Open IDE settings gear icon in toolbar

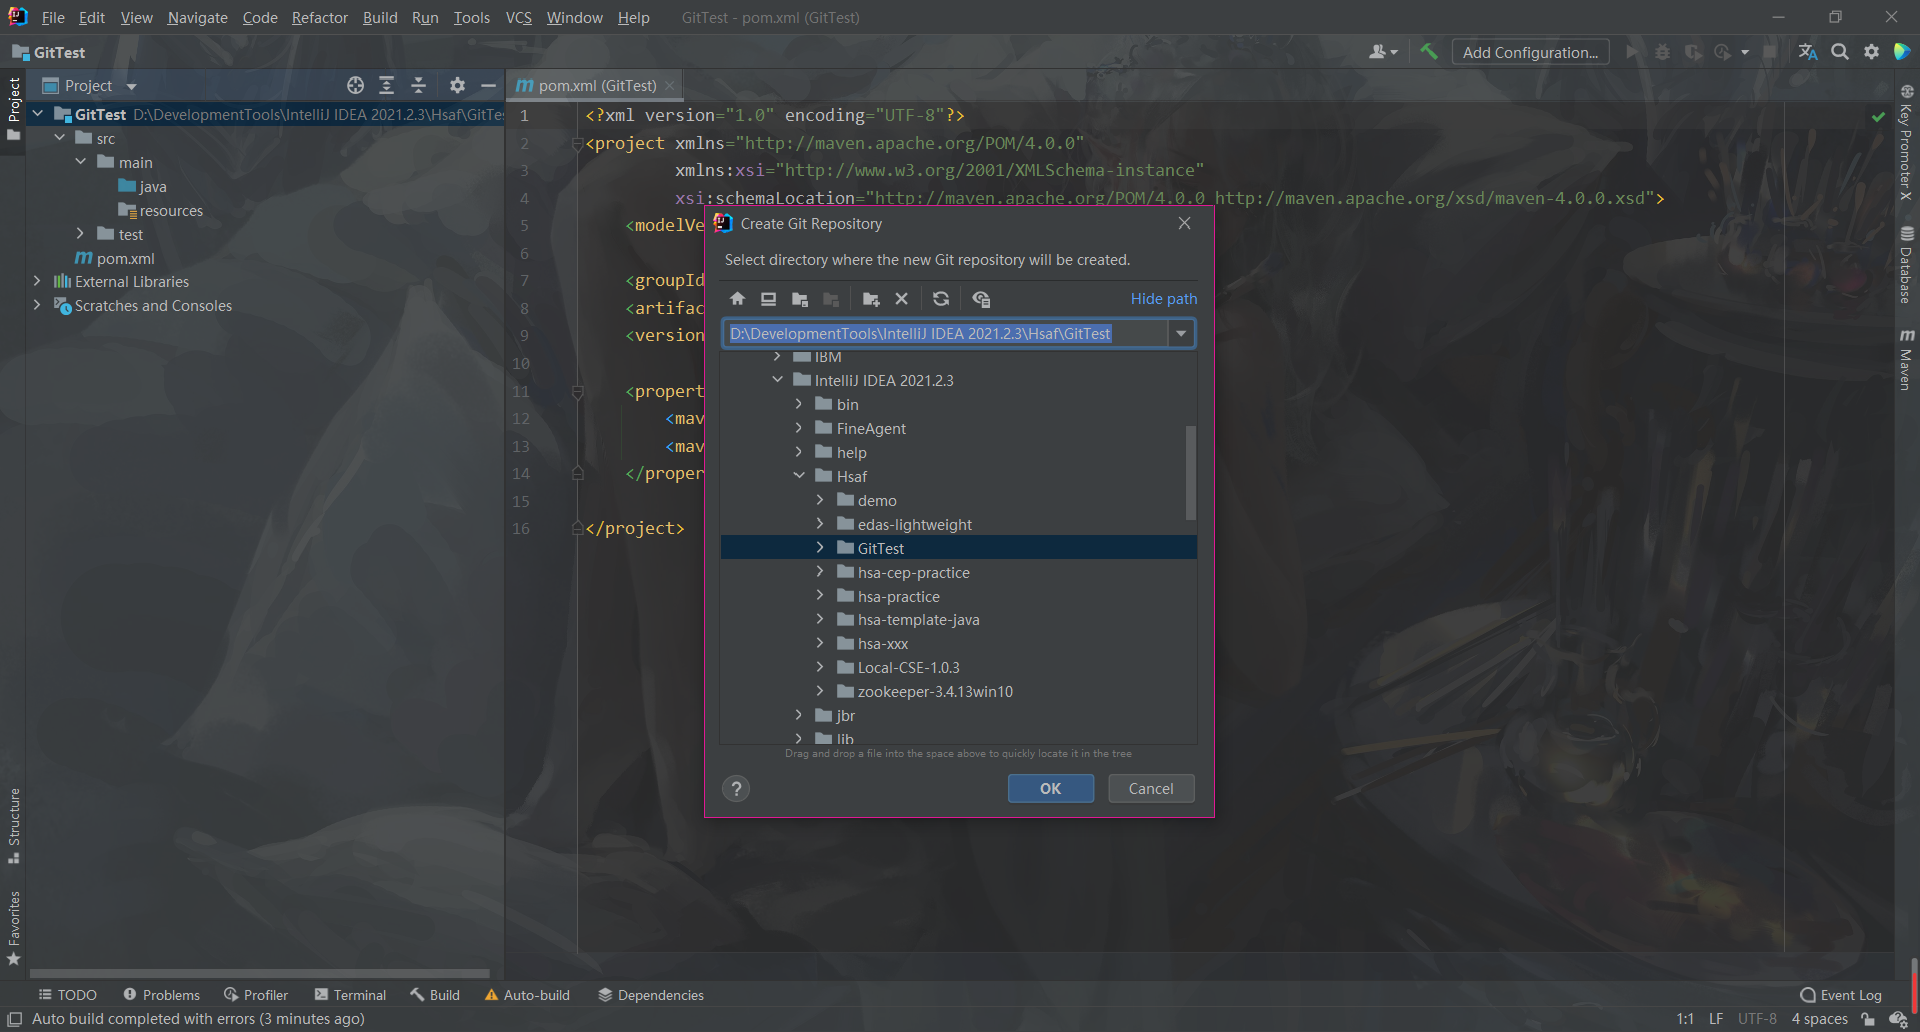click(1871, 52)
